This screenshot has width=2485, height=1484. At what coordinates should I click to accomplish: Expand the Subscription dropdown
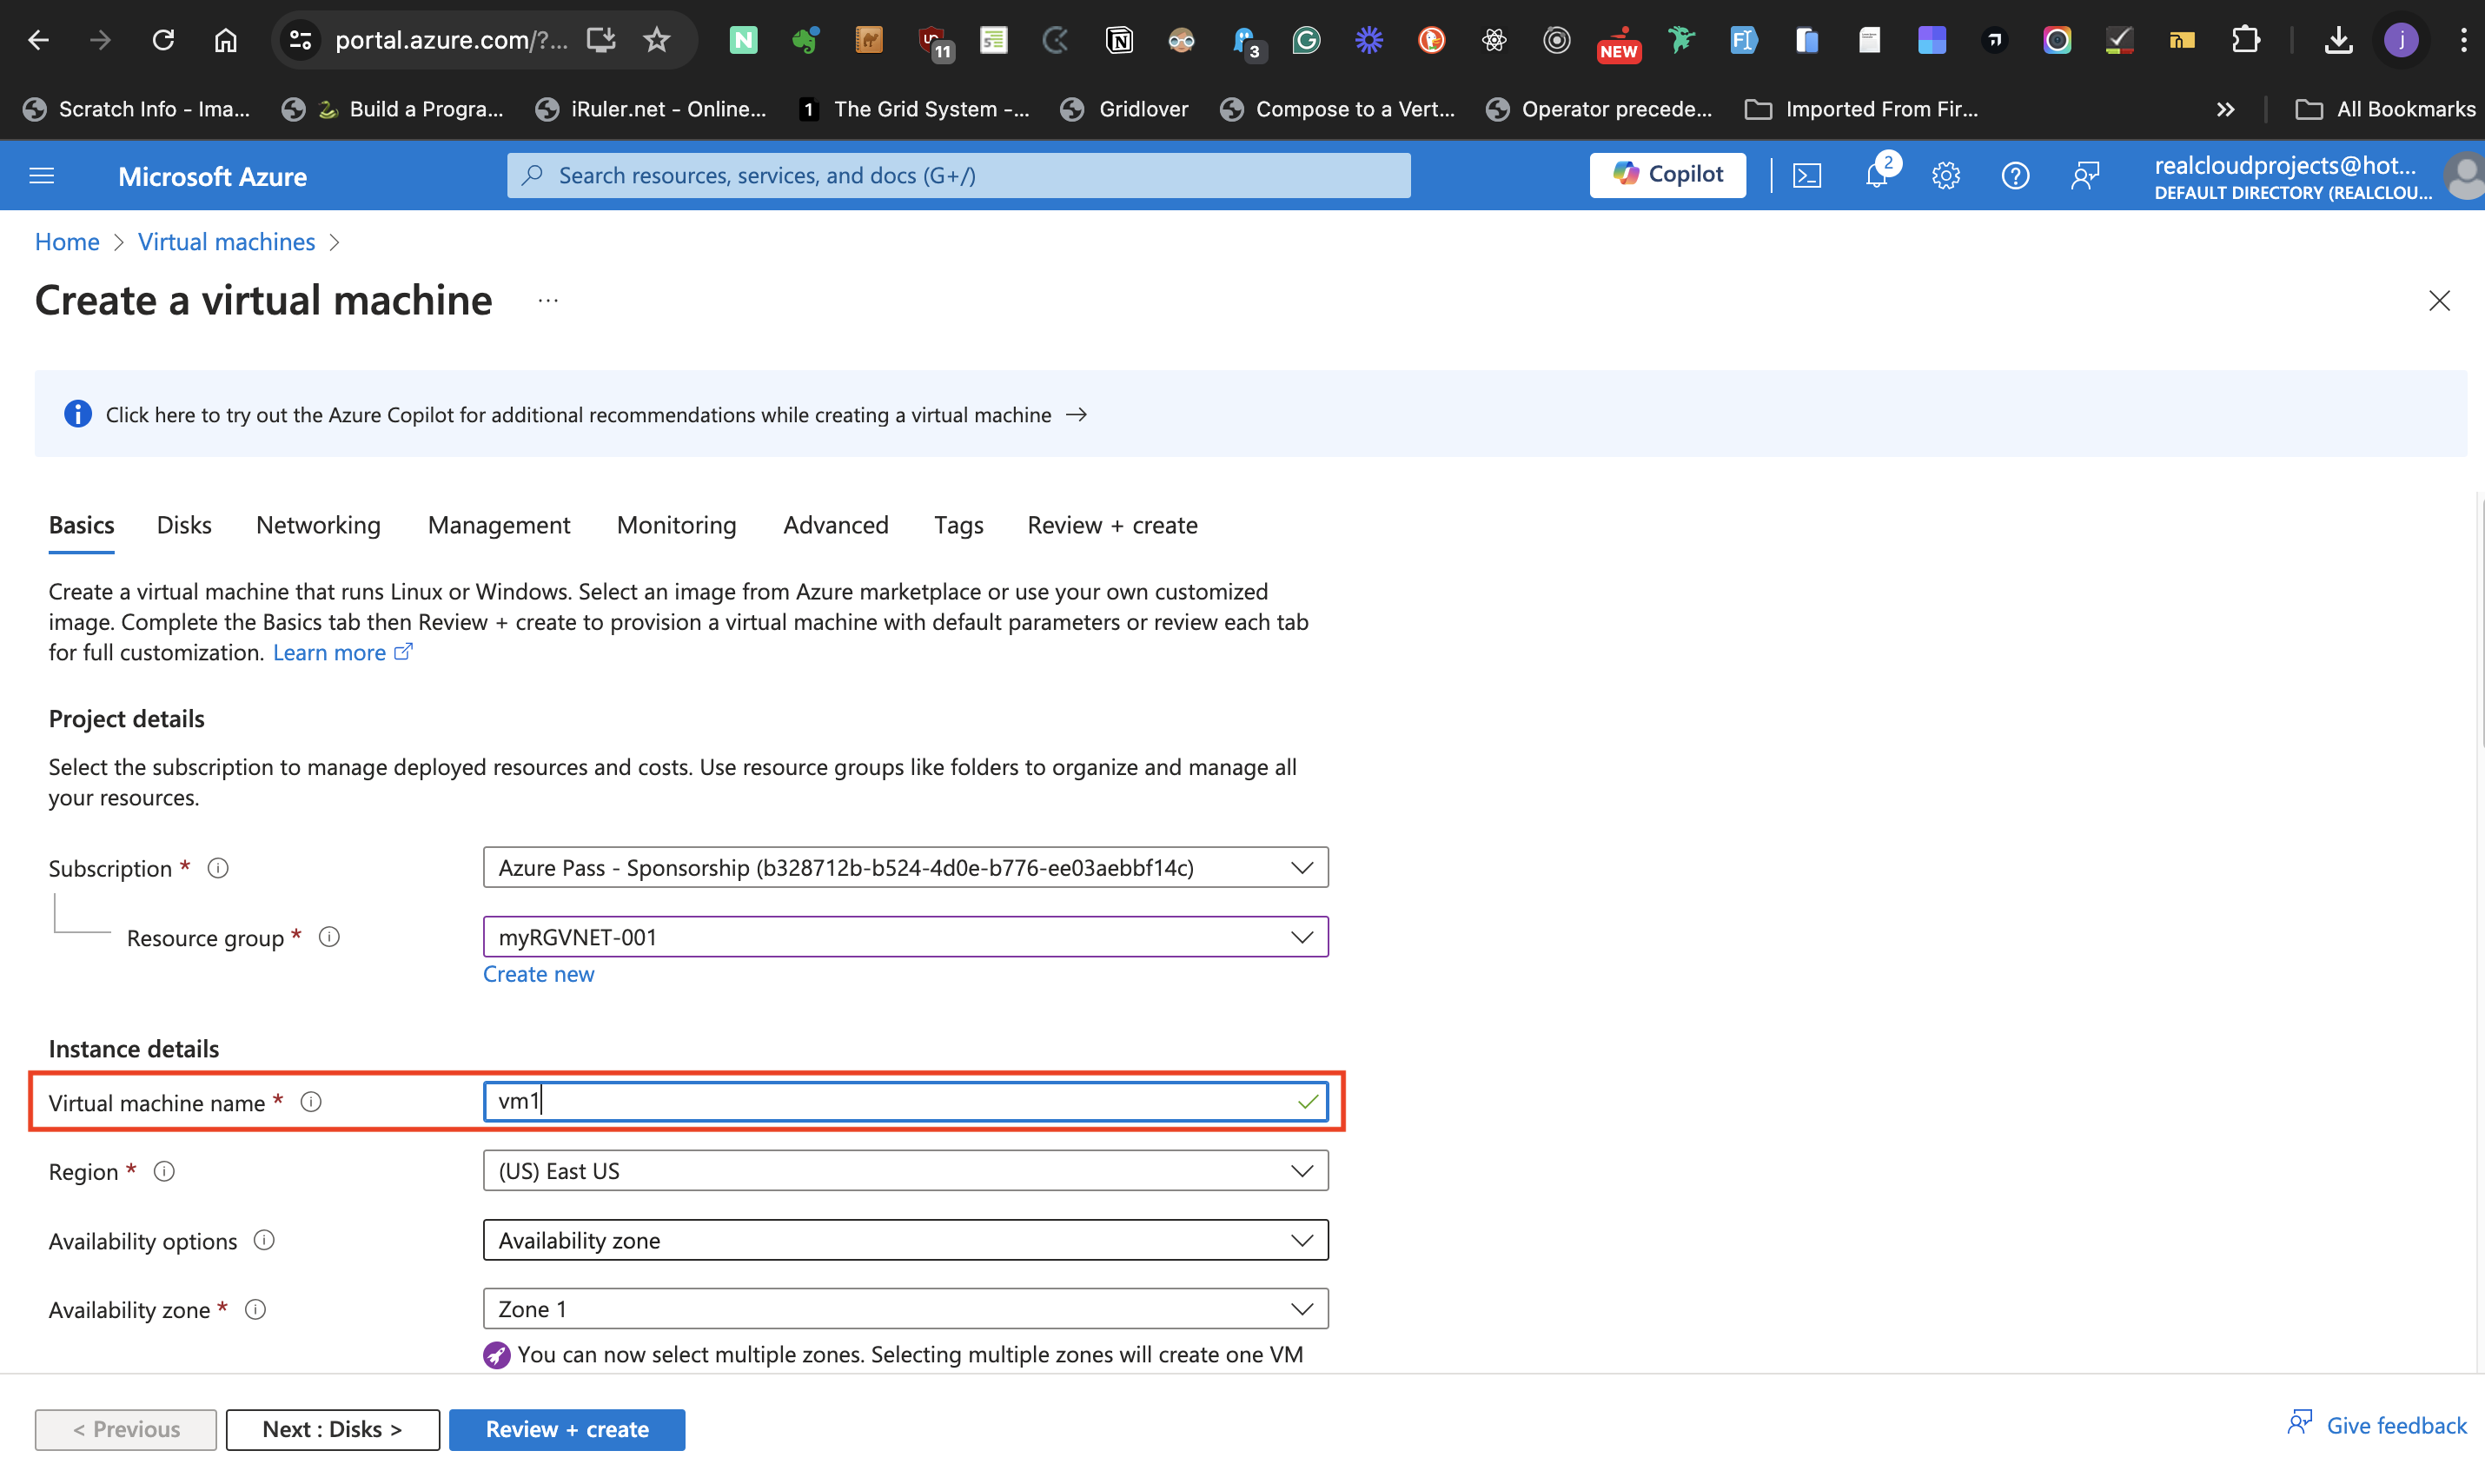click(x=905, y=867)
